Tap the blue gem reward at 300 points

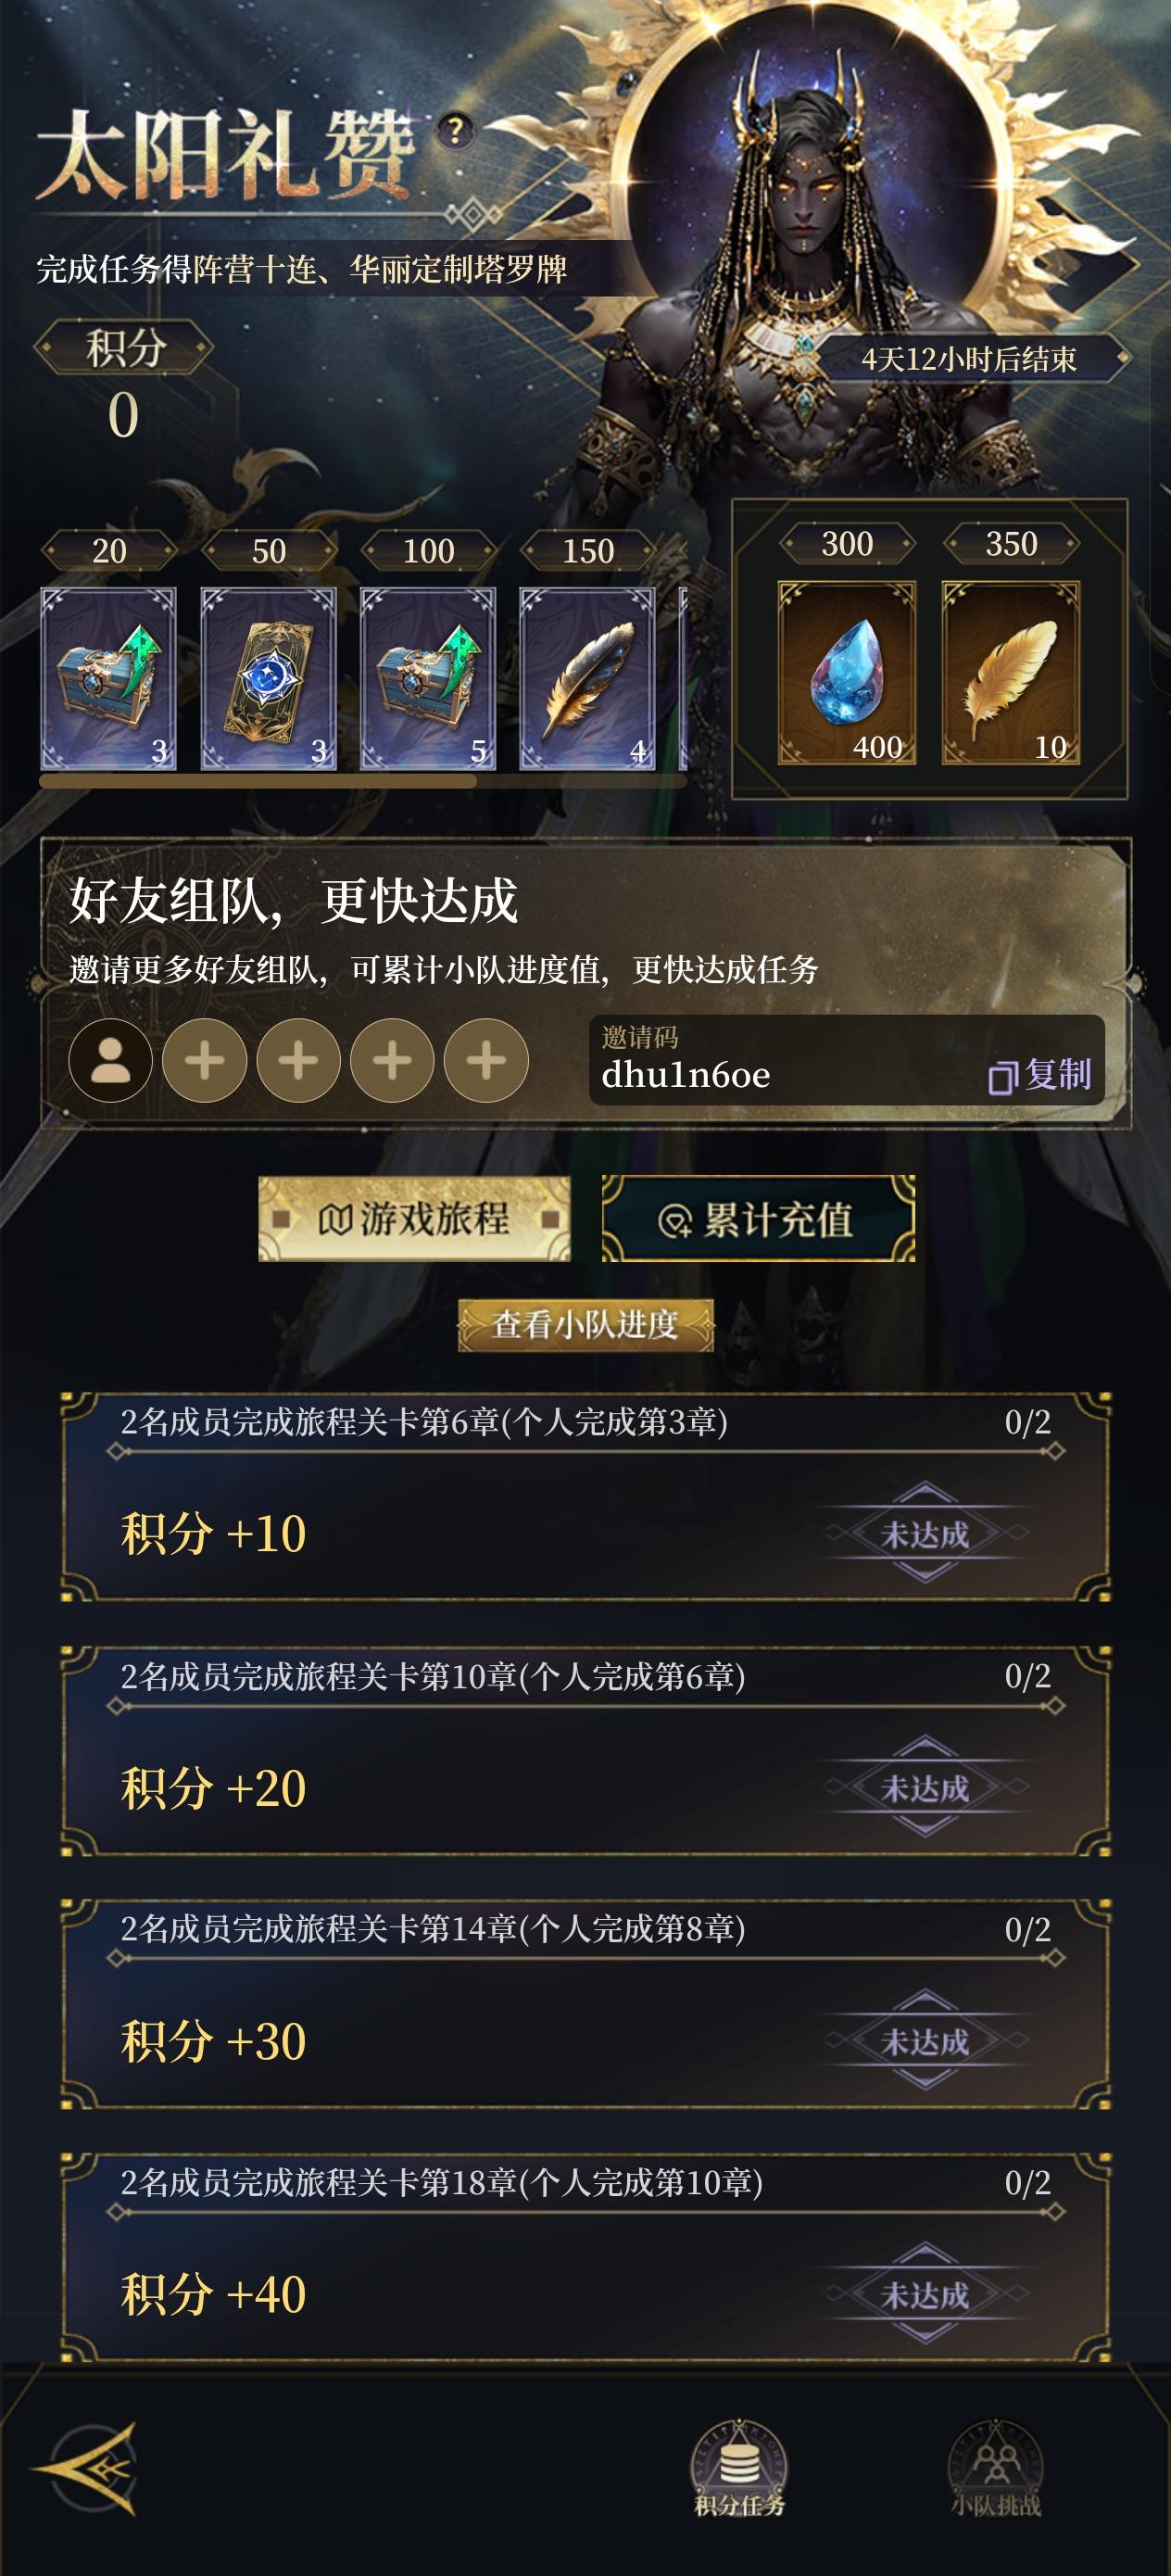847,673
